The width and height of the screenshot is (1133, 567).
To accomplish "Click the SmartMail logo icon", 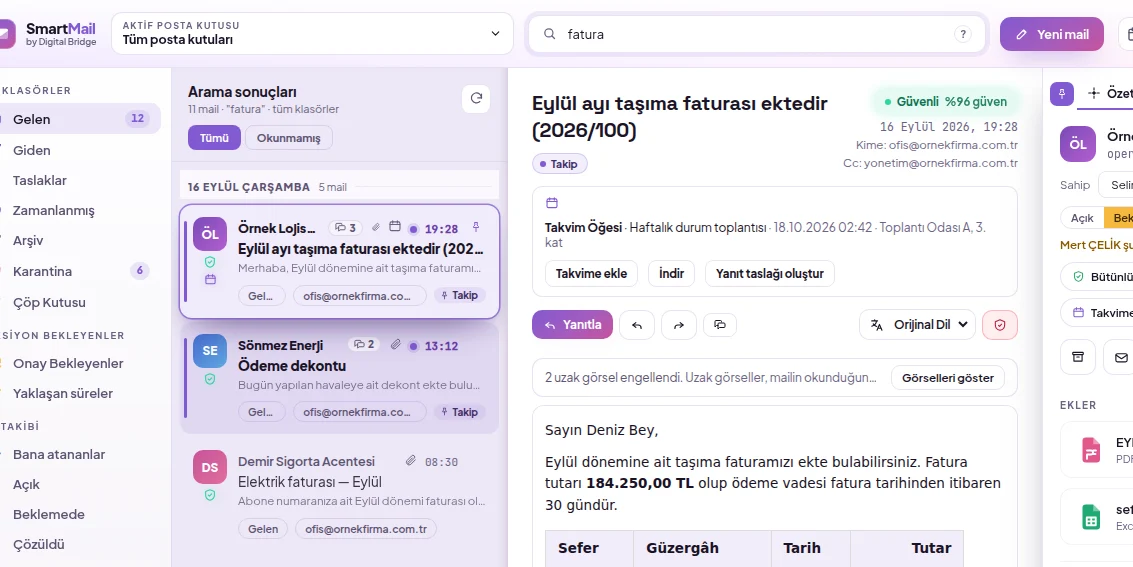I will coord(7,34).
